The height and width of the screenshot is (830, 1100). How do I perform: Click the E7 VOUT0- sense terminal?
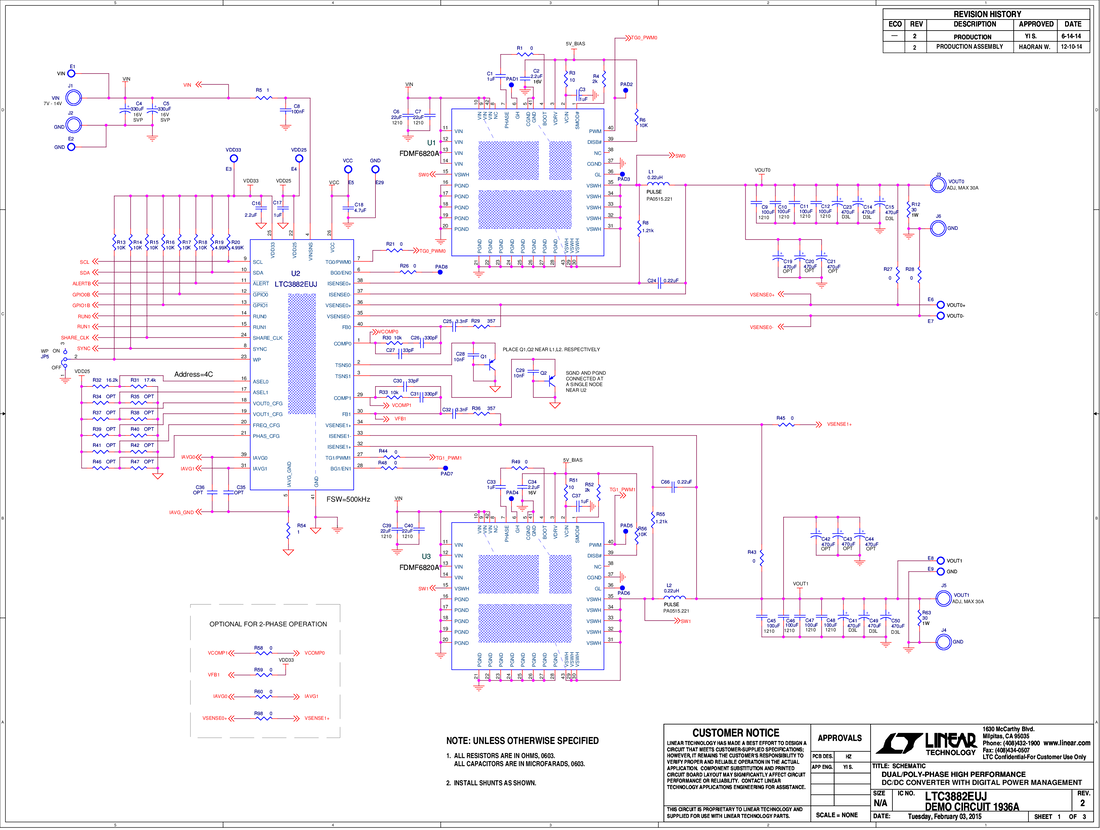tap(941, 316)
